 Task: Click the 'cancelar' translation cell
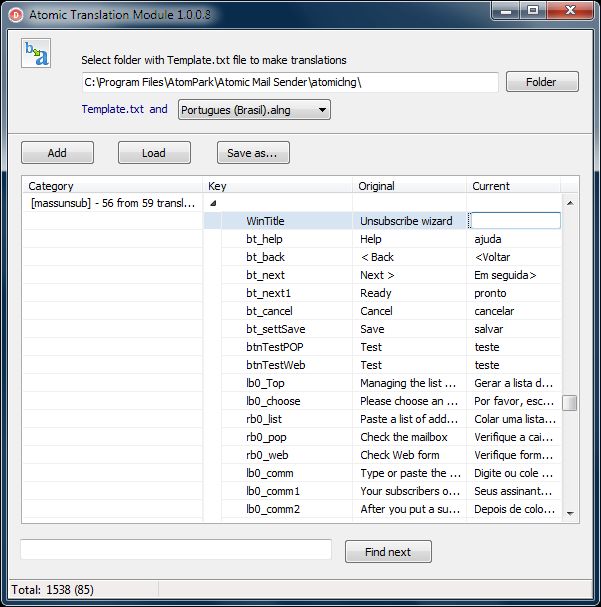(x=514, y=311)
